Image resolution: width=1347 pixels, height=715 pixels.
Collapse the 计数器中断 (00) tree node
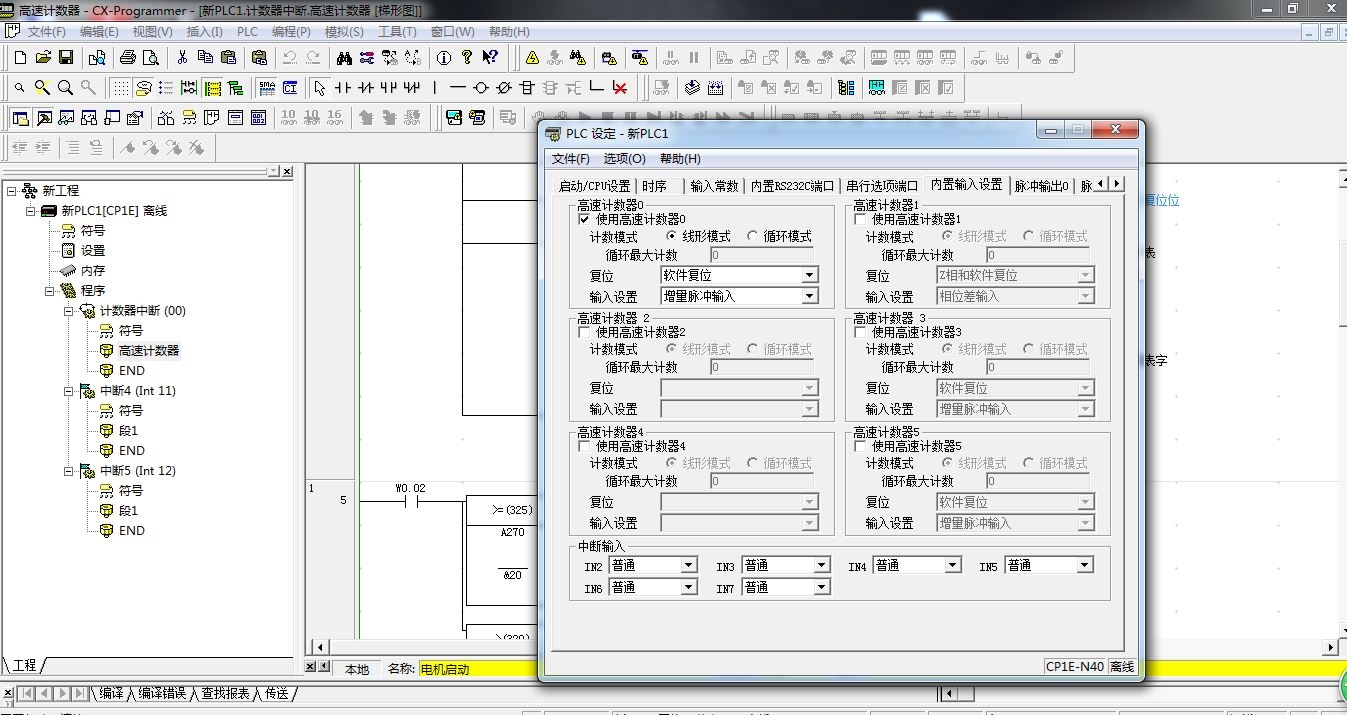pos(70,311)
